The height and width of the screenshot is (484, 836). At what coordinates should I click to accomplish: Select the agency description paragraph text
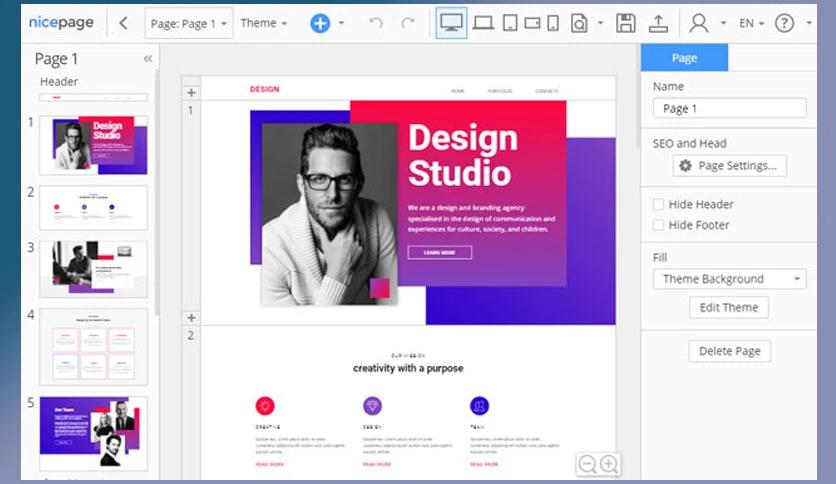pyautogui.click(x=481, y=219)
